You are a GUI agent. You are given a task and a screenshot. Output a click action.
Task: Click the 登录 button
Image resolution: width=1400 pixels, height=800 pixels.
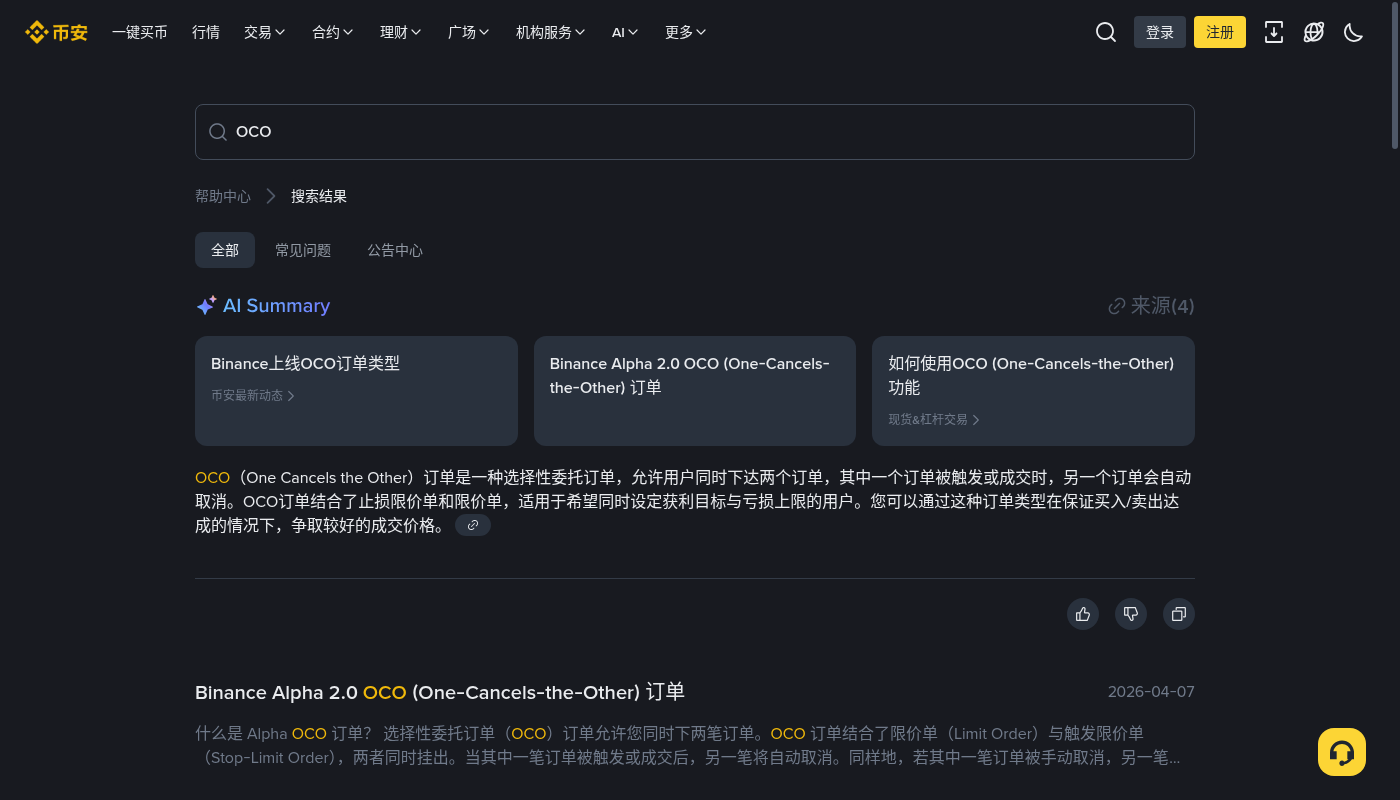(x=1160, y=32)
